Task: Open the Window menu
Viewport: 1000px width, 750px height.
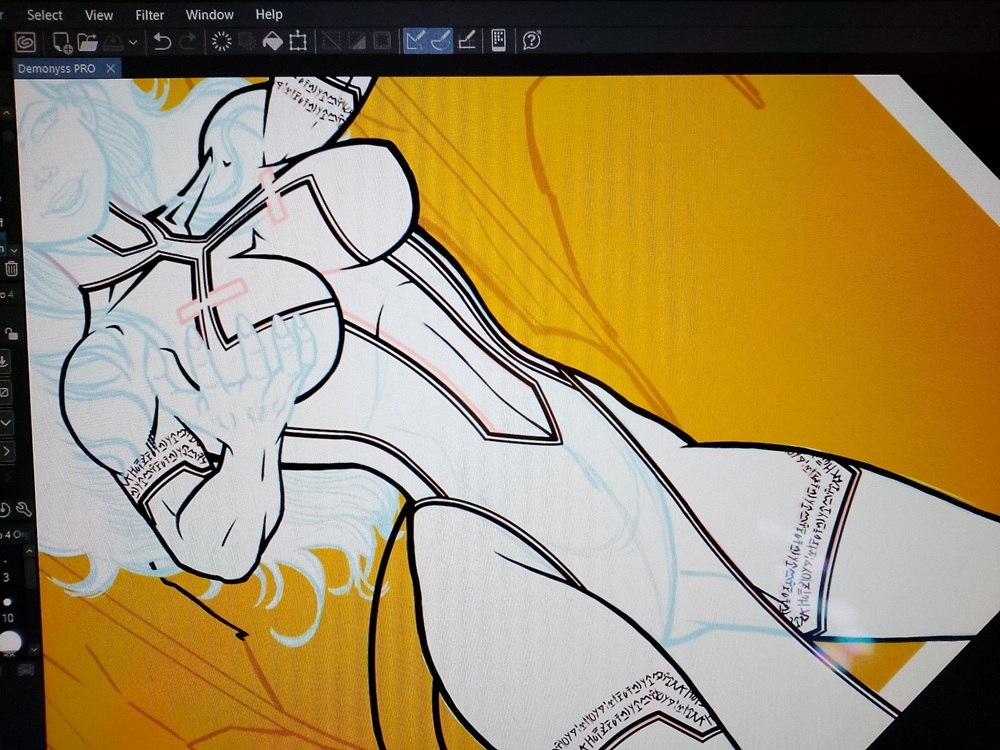Action: [210, 15]
